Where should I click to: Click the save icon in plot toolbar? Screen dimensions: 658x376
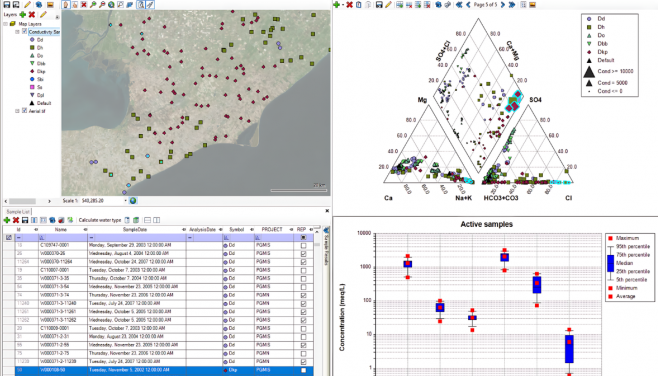pos(379,5)
